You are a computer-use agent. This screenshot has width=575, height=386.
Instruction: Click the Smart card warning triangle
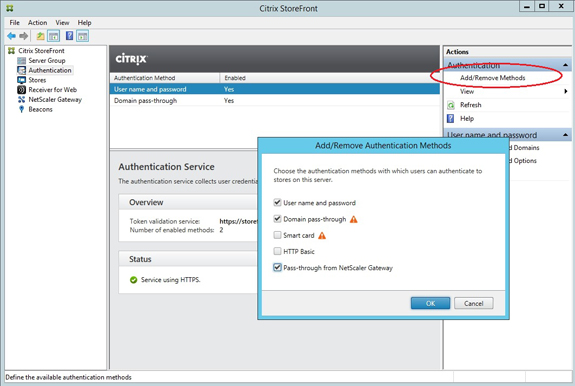click(x=322, y=235)
